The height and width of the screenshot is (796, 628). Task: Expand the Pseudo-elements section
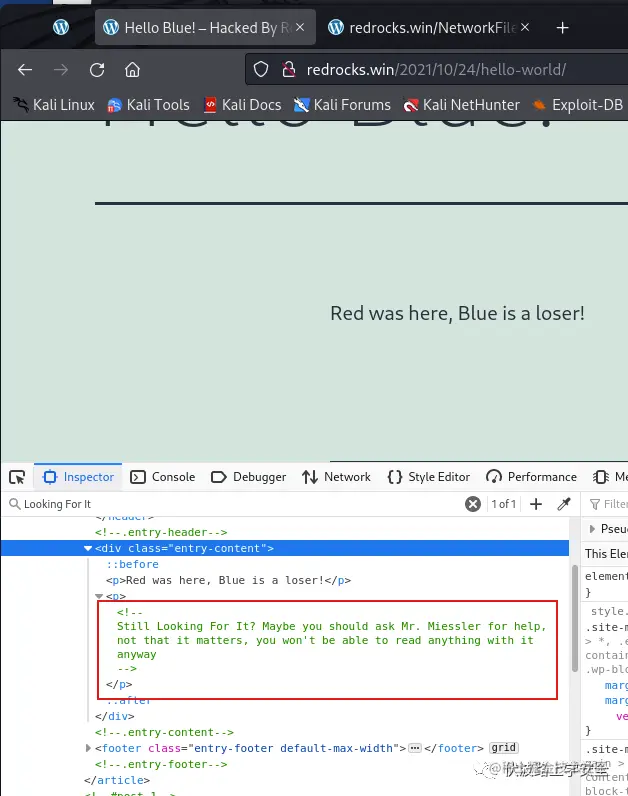(592, 529)
